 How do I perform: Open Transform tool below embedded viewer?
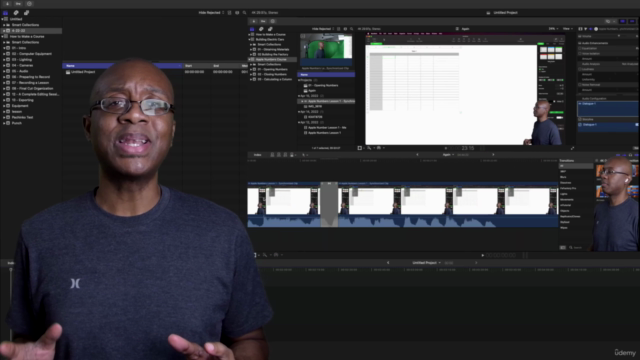pyautogui.click(x=360, y=148)
